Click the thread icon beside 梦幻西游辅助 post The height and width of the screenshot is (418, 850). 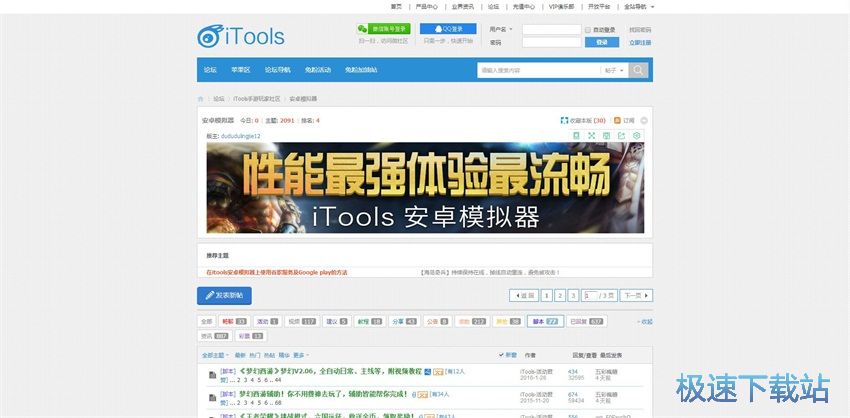coord(213,398)
